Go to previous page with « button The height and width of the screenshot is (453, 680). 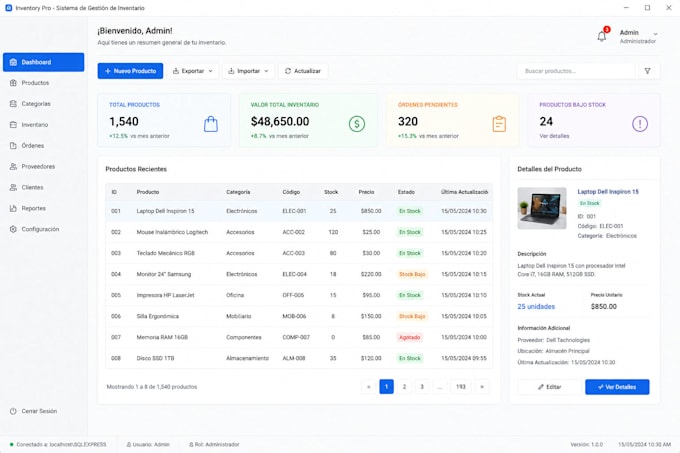[x=369, y=387]
